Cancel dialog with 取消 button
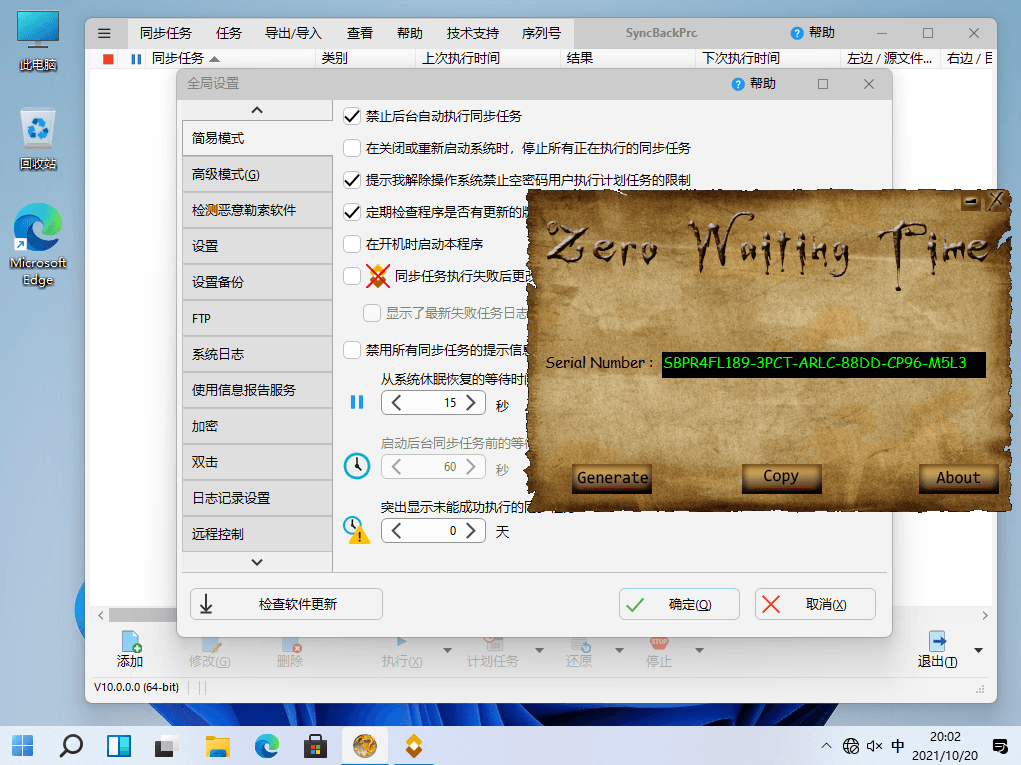Screen dimensions: 1021x765 [815, 604]
